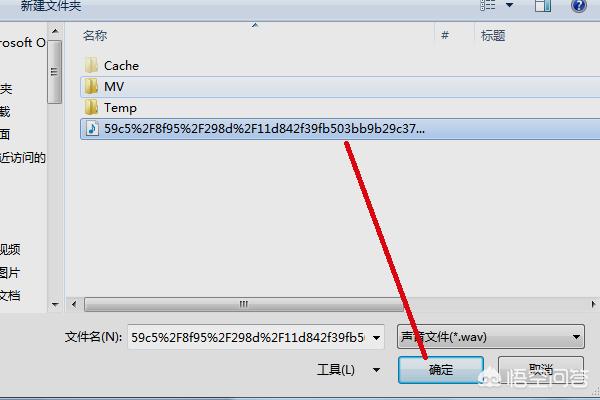Select the music note audio file icon

[92, 128]
